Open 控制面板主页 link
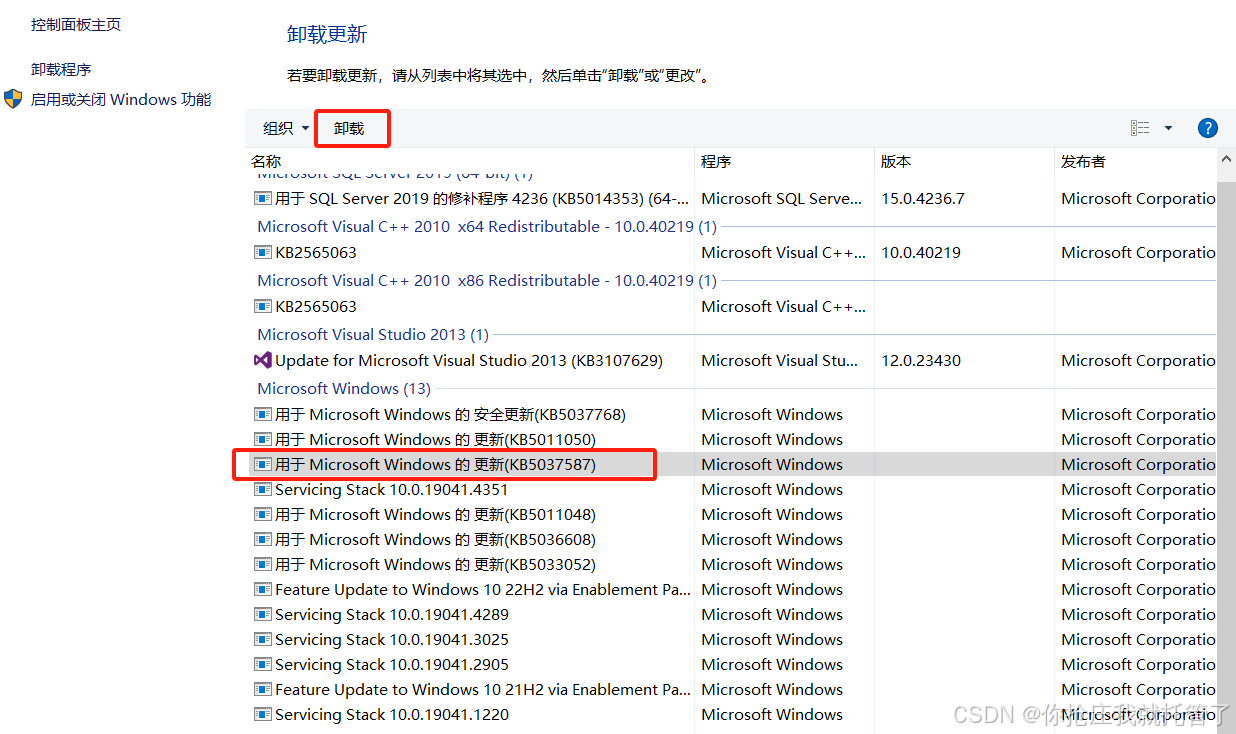1236x734 pixels. click(x=76, y=24)
